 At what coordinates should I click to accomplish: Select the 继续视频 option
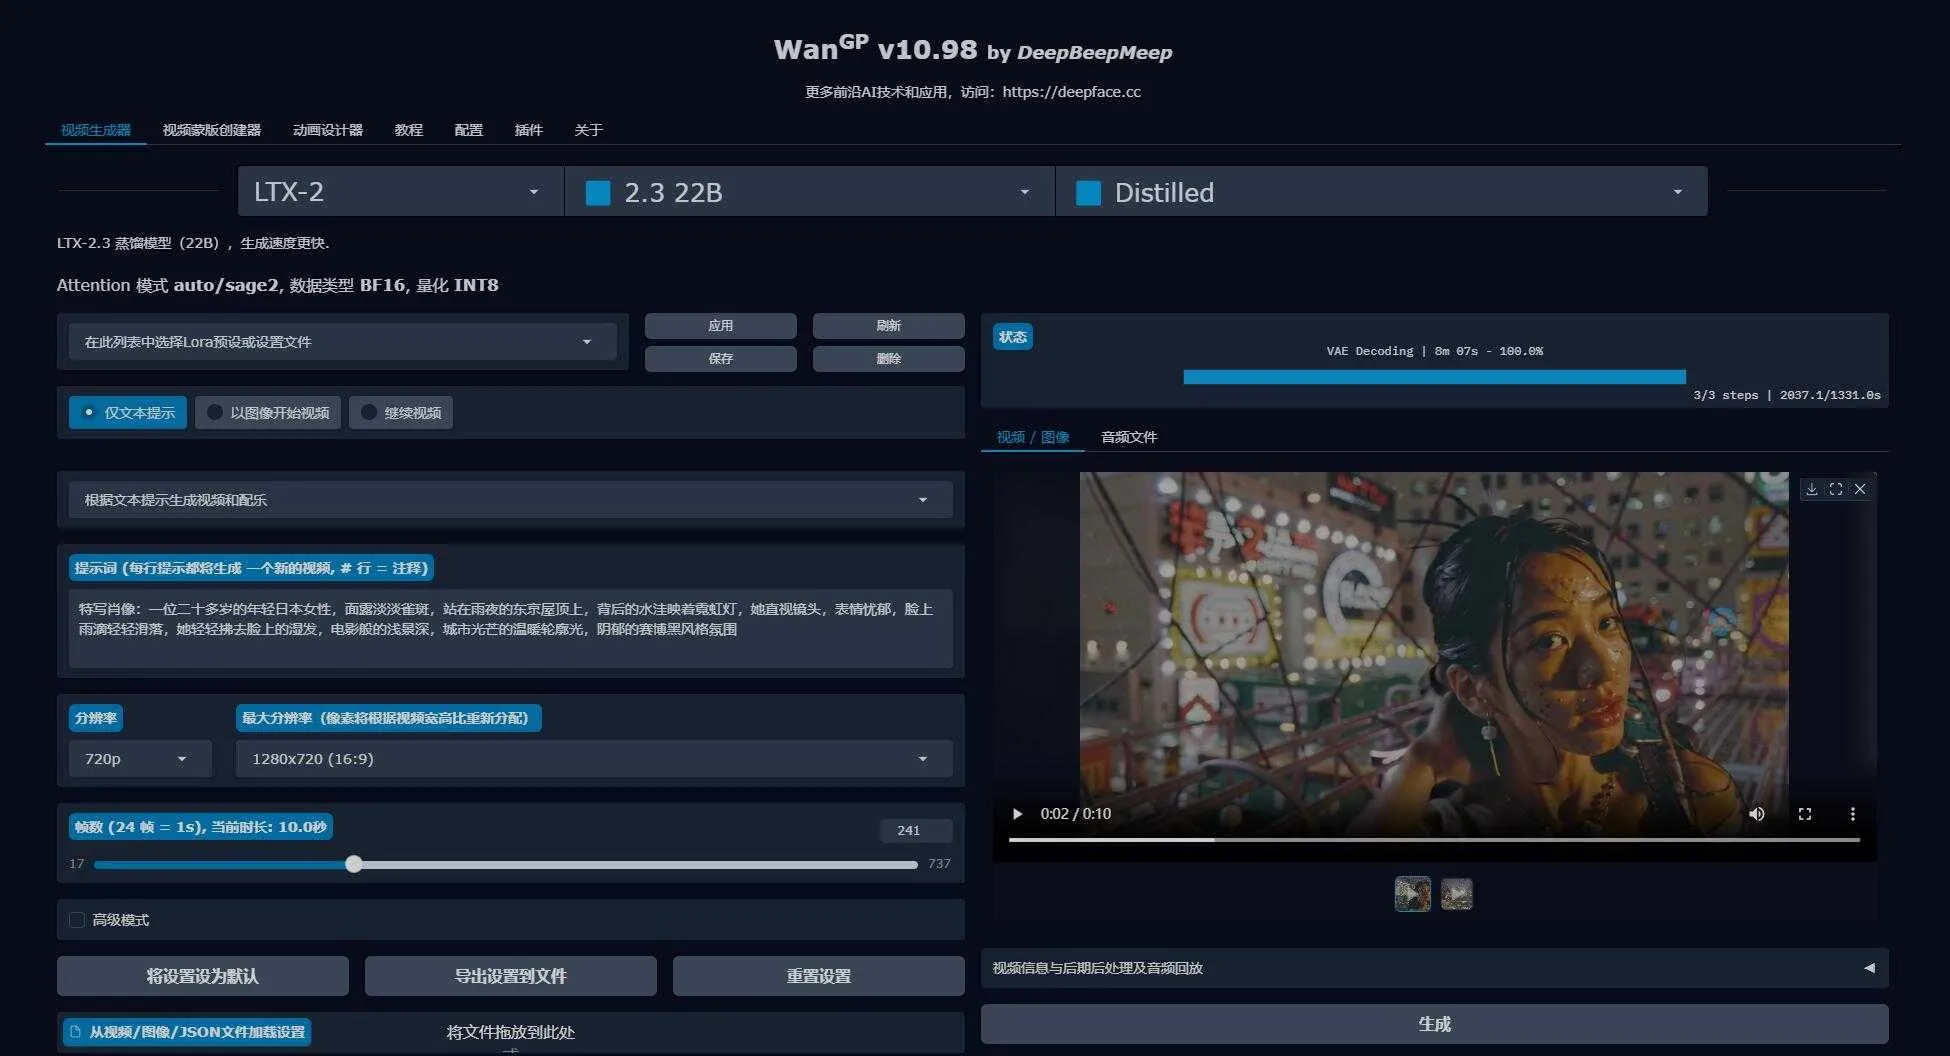click(401, 412)
